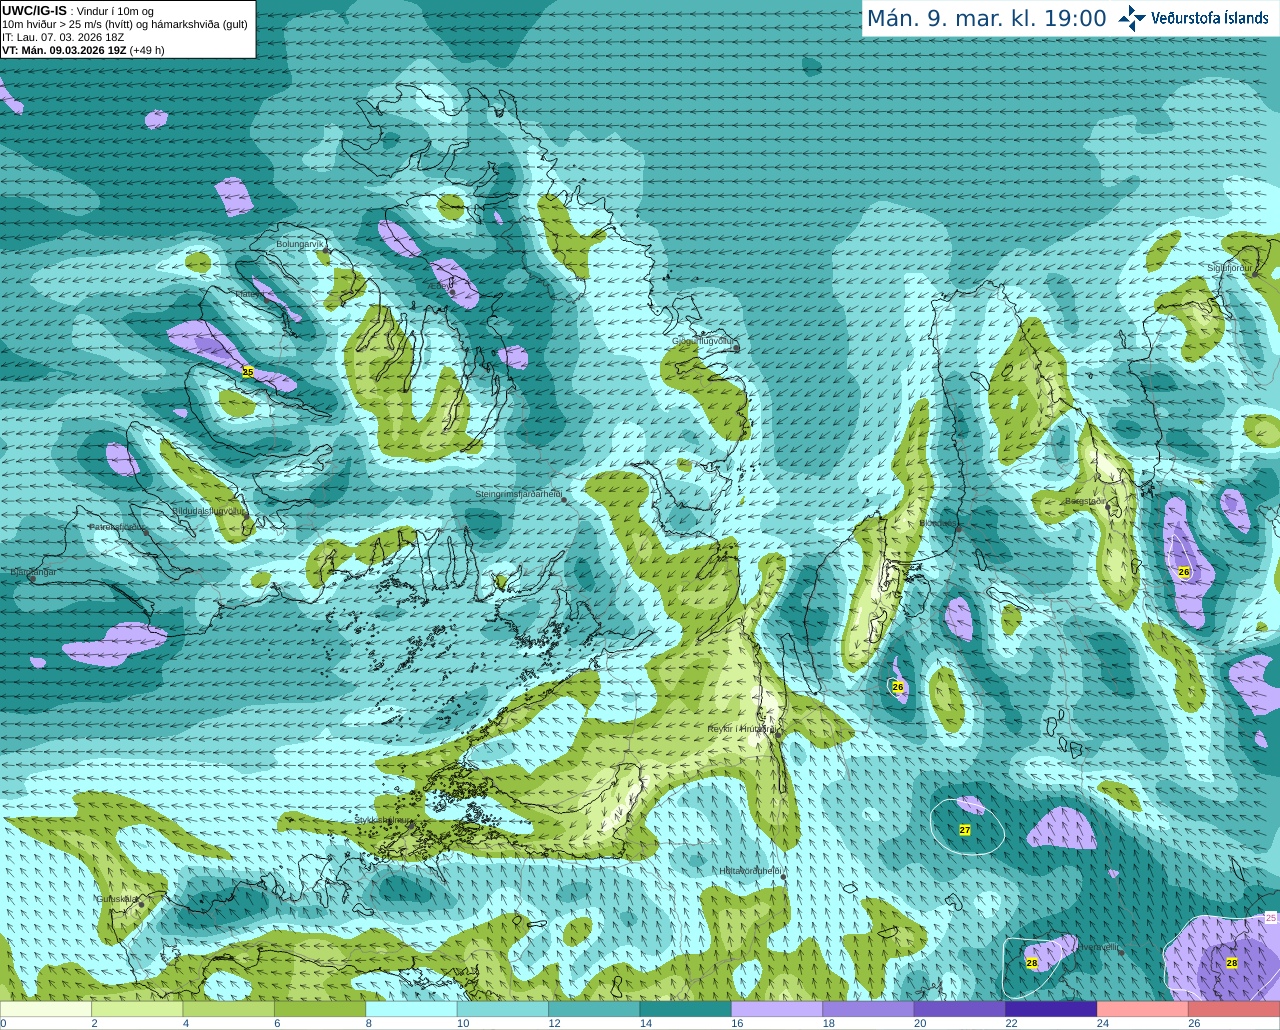
Task: Click the Steingrímsfjarðarheiði station label
Action: (517, 494)
